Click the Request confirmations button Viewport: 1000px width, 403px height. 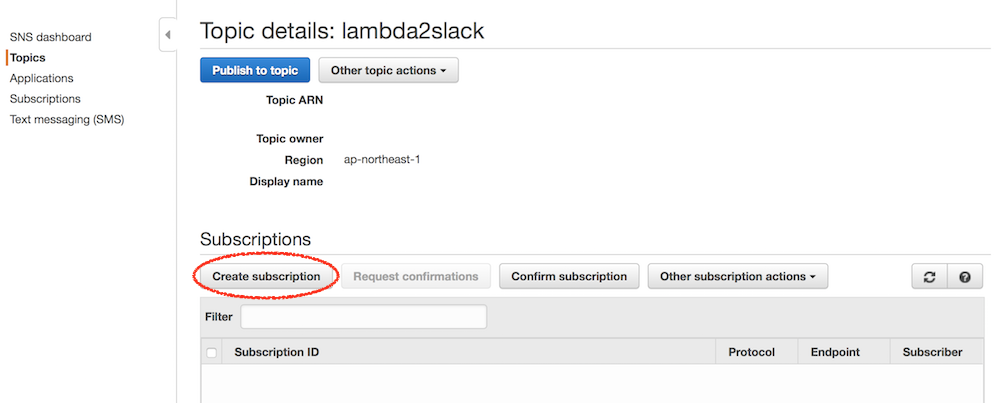416,276
